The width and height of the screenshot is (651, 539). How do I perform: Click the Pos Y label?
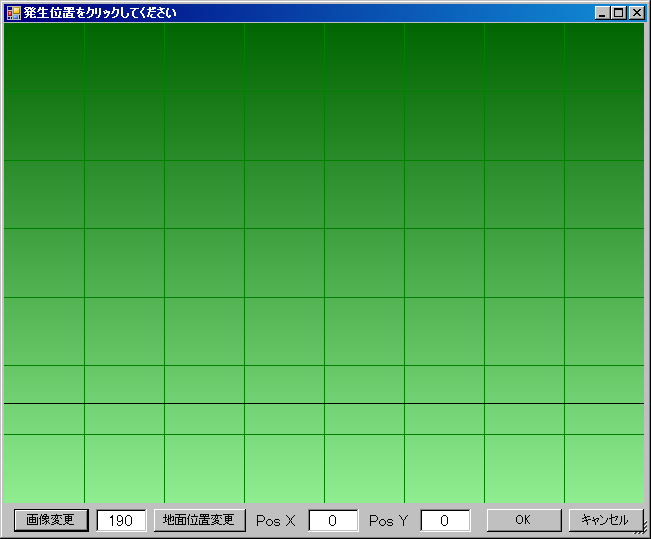pyautogui.click(x=389, y=520)
